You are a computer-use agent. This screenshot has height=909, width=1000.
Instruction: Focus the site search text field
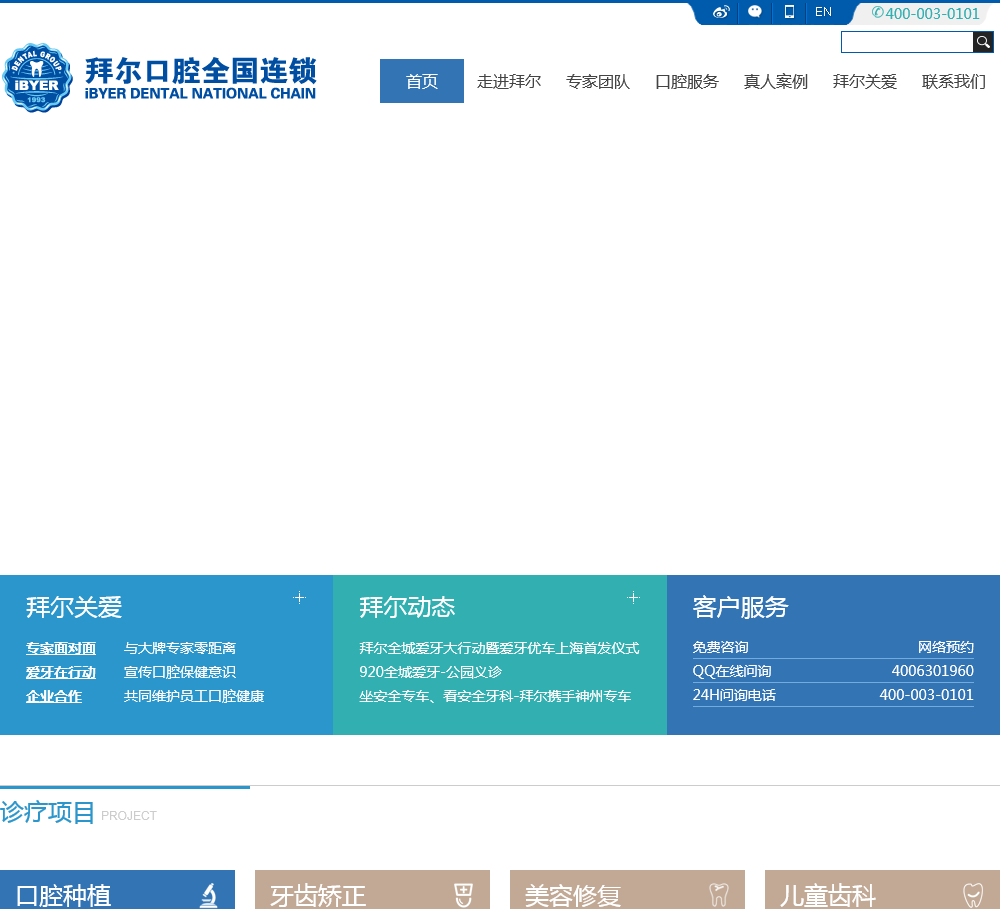point(906,42)
